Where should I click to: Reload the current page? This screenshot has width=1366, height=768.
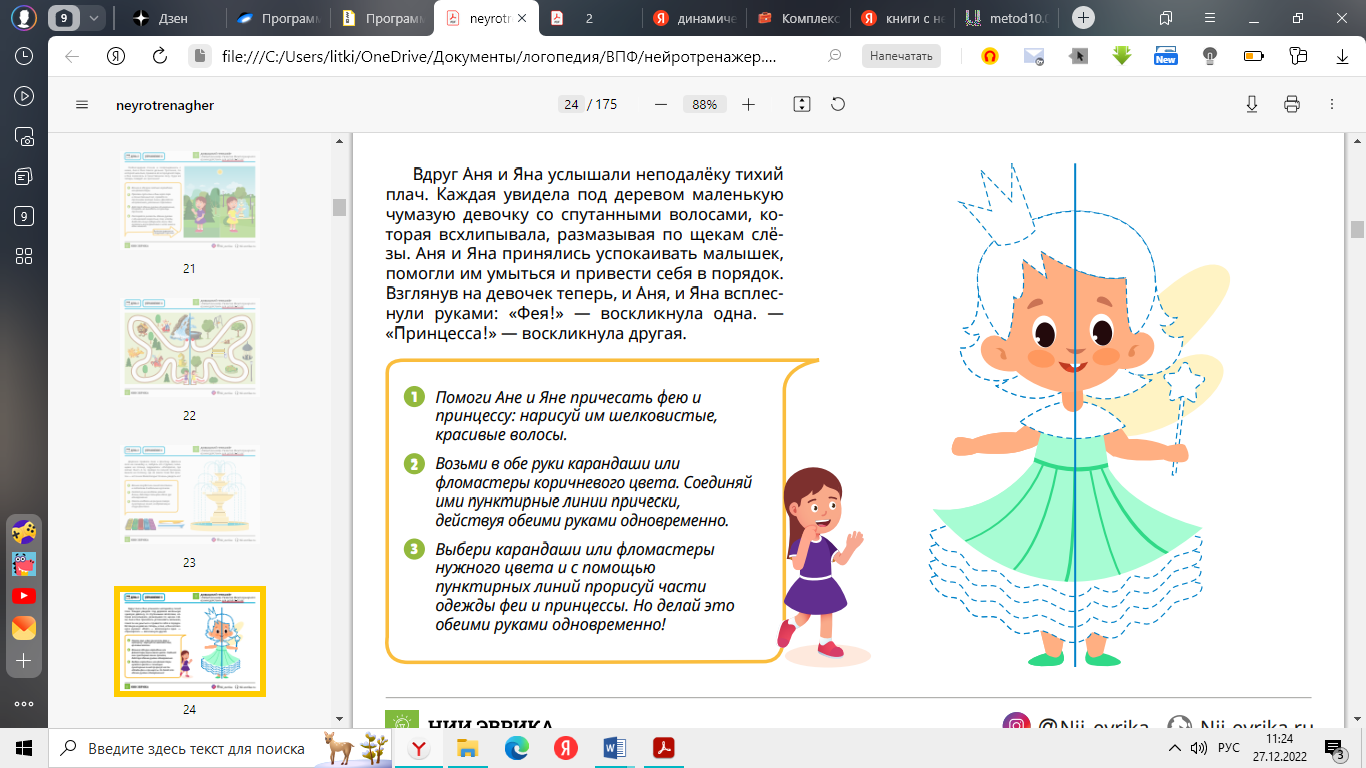tap(158, 57)
